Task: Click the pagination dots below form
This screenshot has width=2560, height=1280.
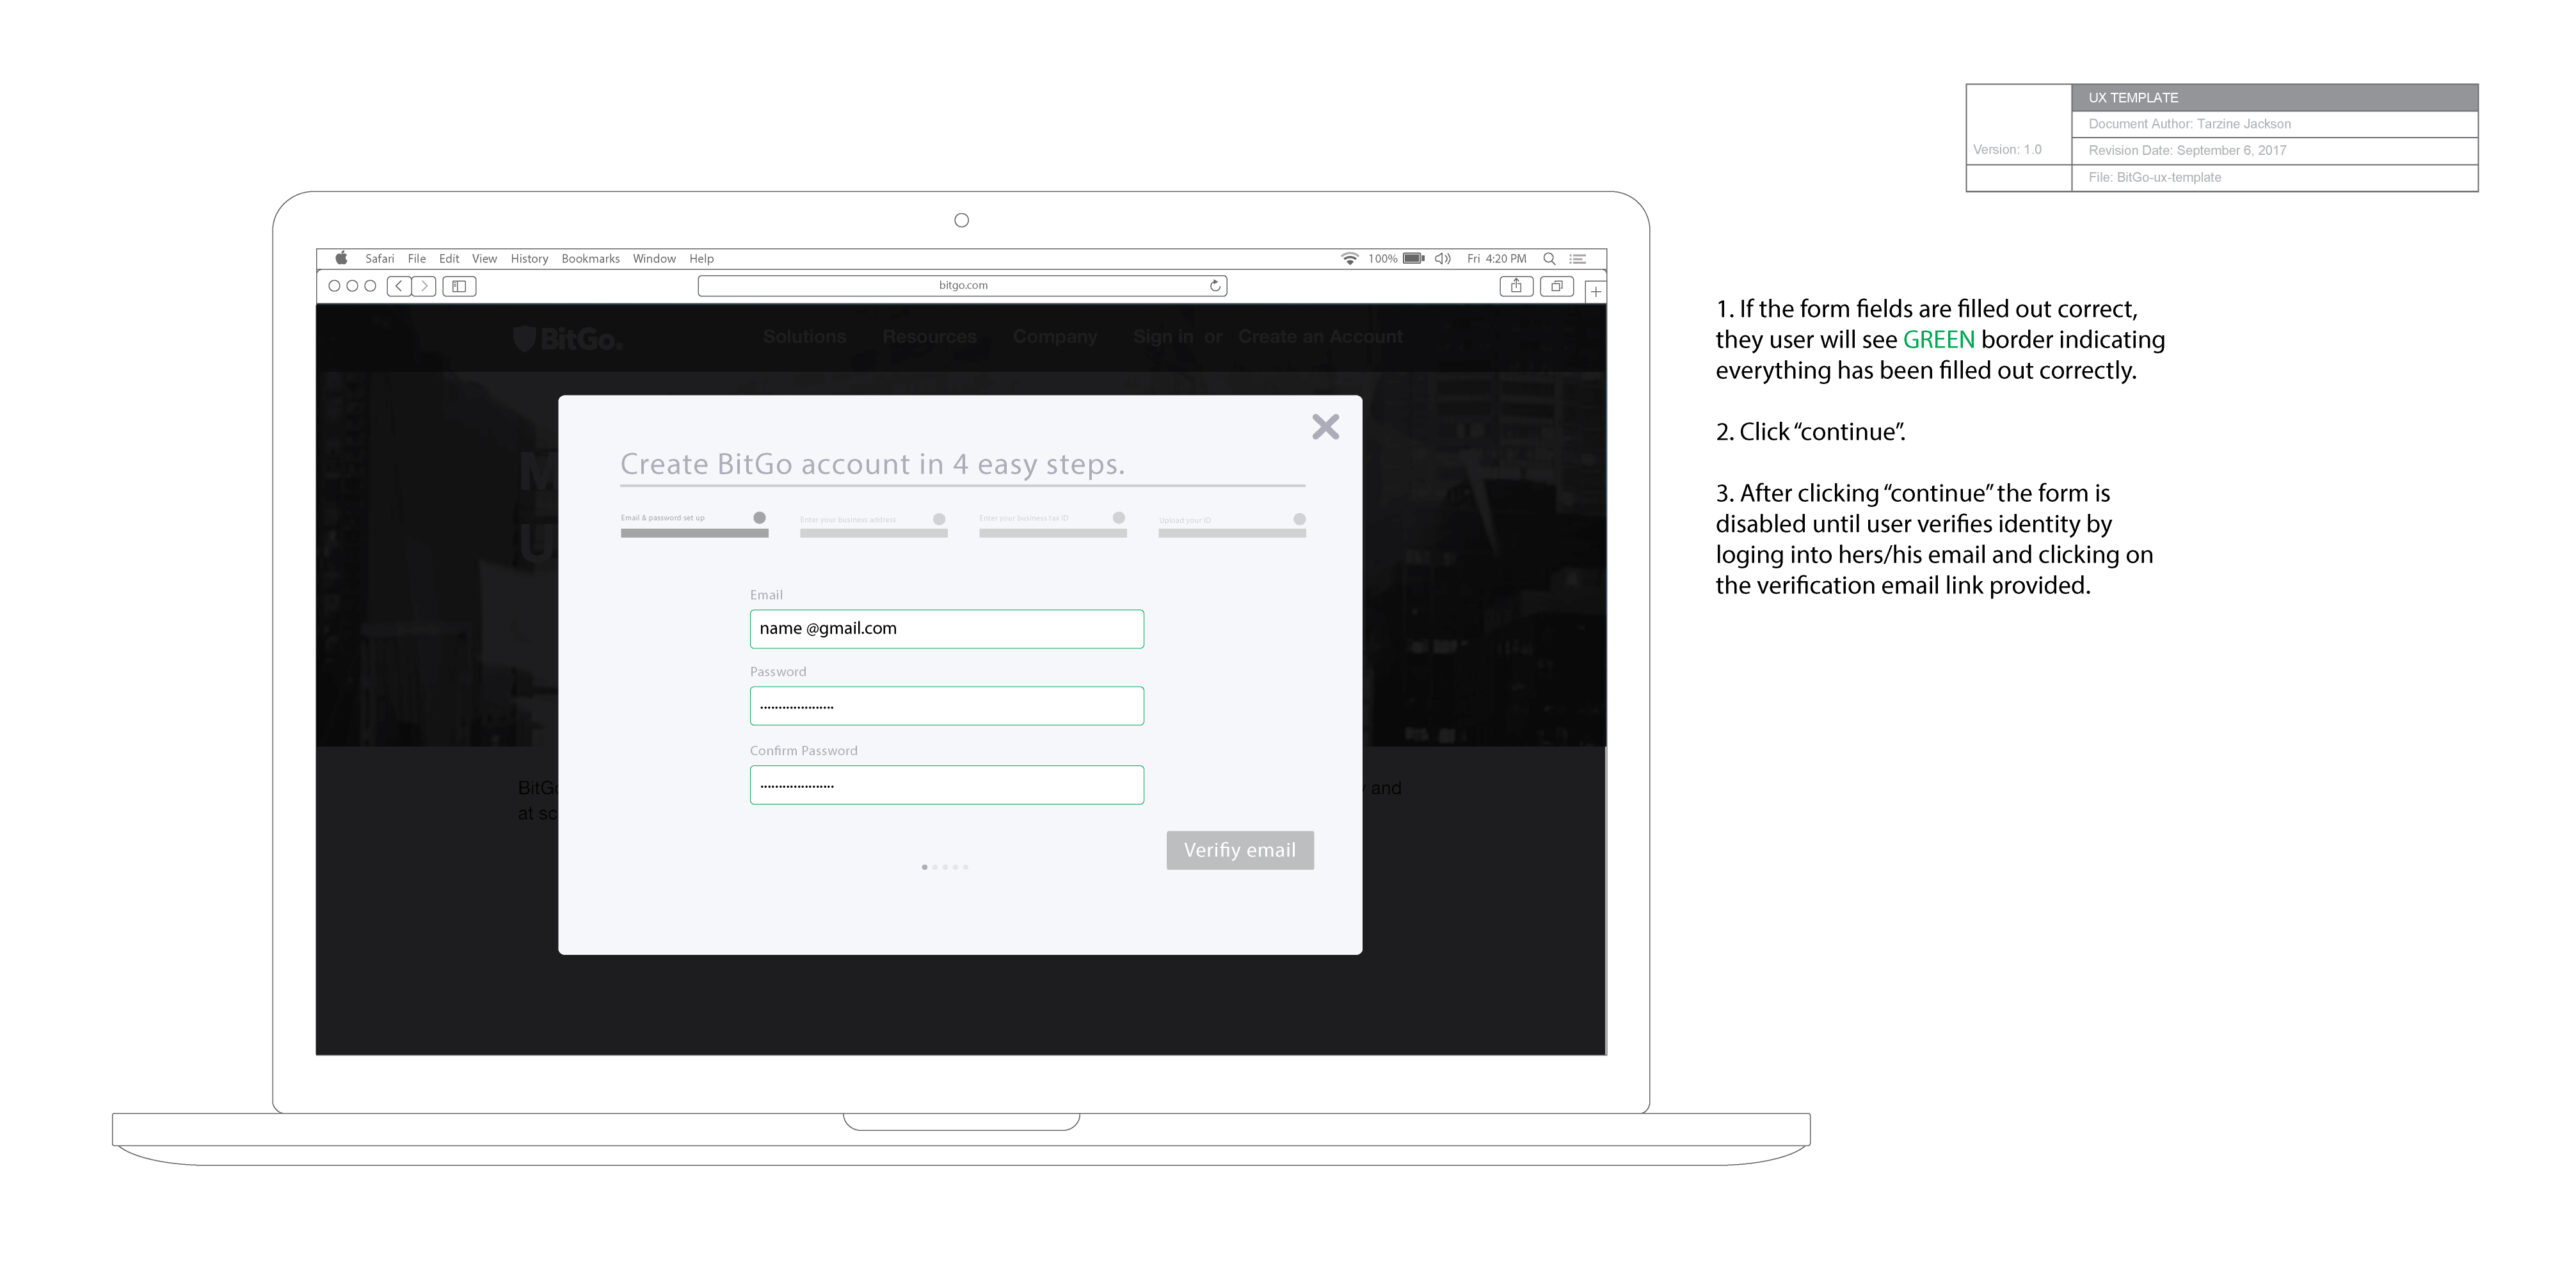Action: click(x=945, y=867)
